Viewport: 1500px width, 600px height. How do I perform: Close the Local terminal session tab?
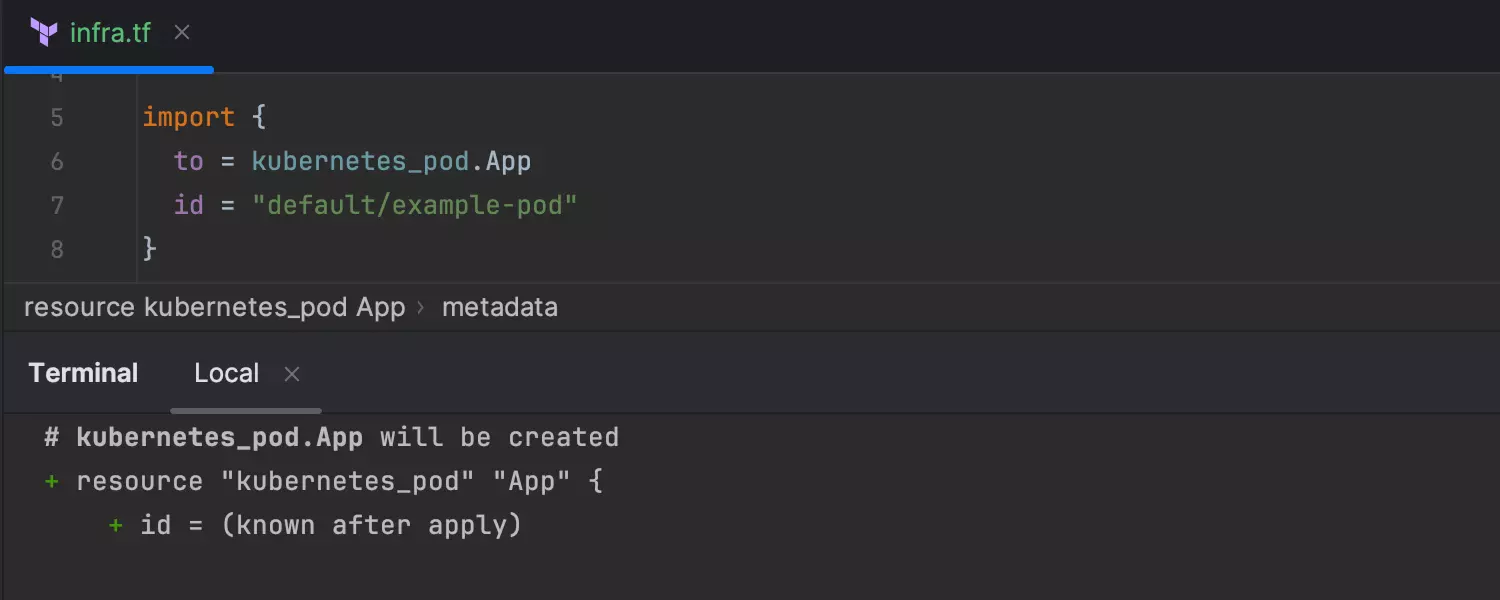click(292, 374)
